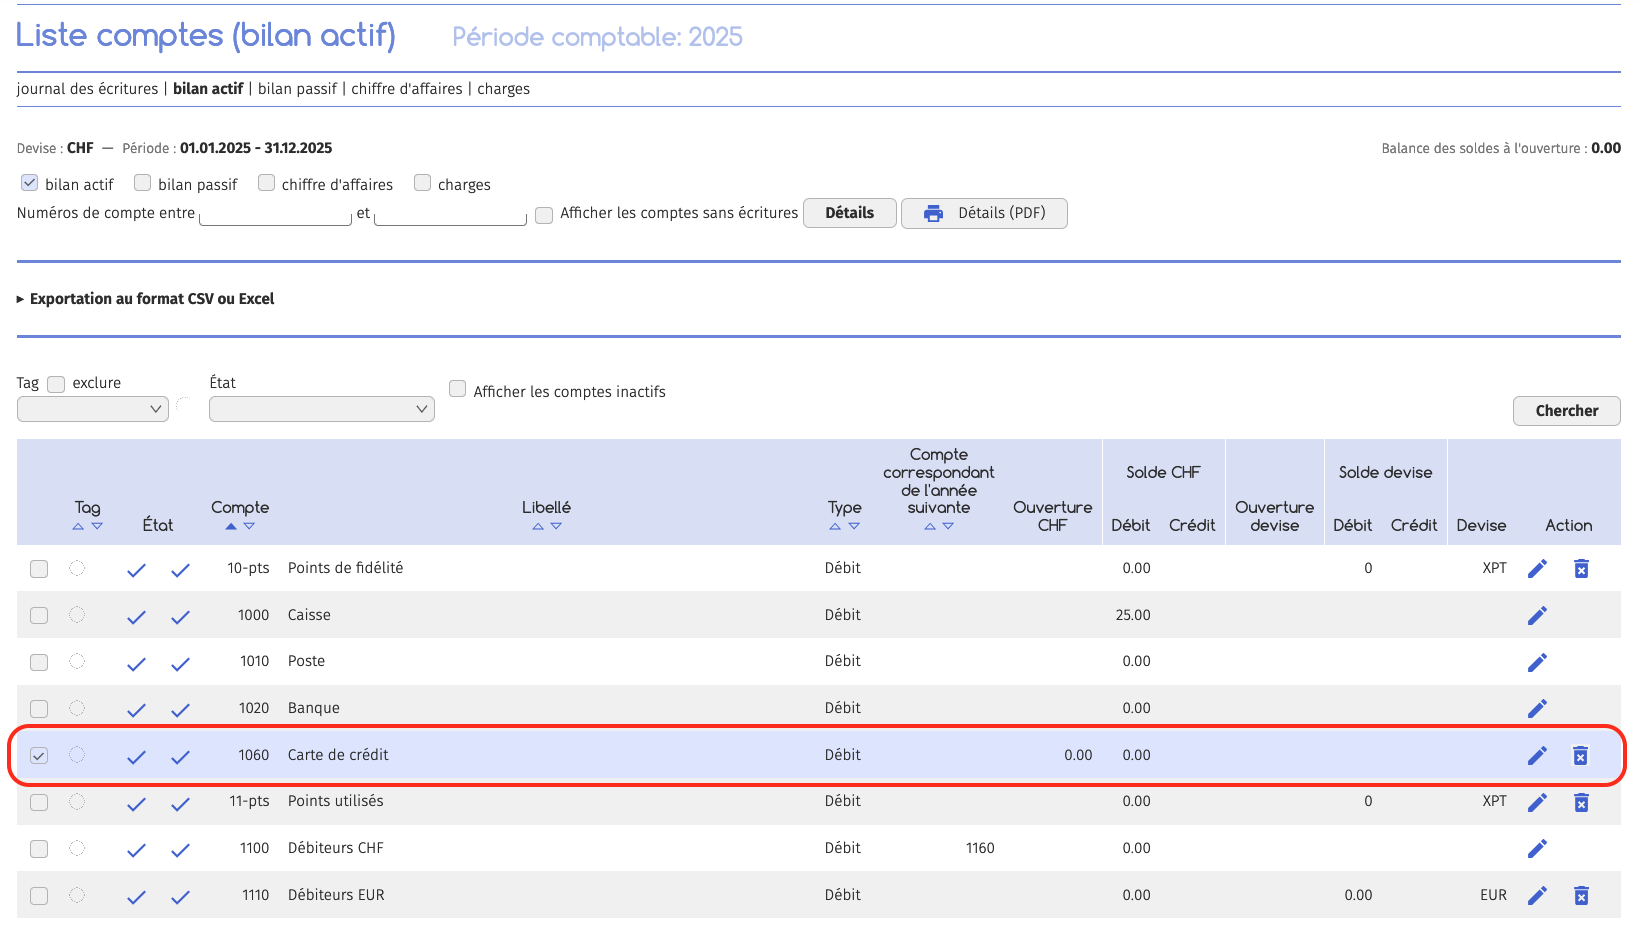Open edit pencil for Banque account
Viewport: 1646px width, 927px height.
tap(1537, 708)
